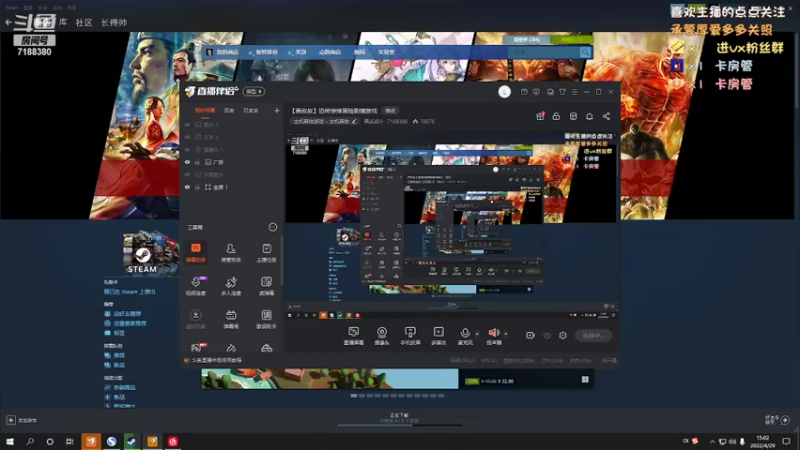Add a new scene with plus button

pos(277,110)
